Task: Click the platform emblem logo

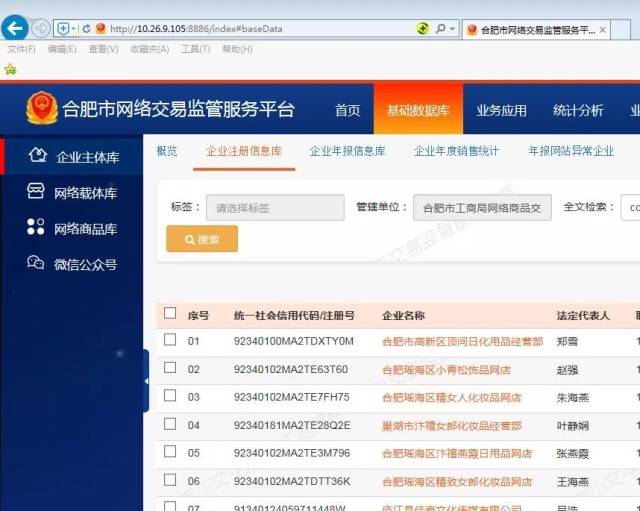Action: point(42,108)
